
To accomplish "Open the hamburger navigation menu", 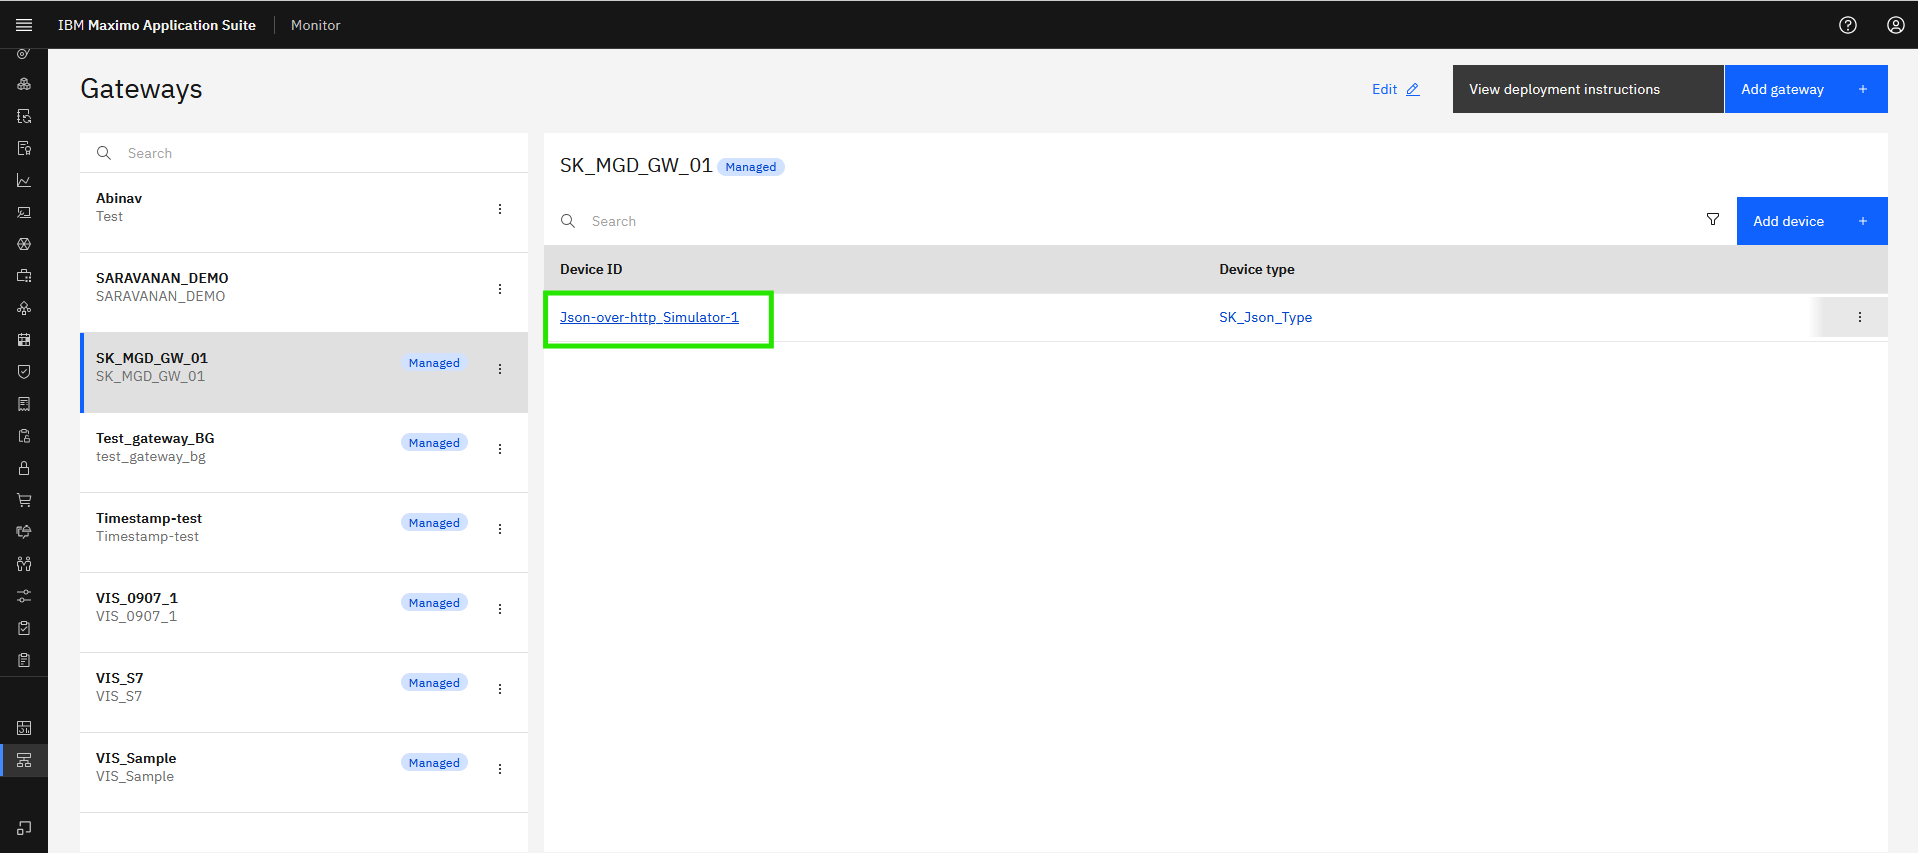I will (24, 25).
